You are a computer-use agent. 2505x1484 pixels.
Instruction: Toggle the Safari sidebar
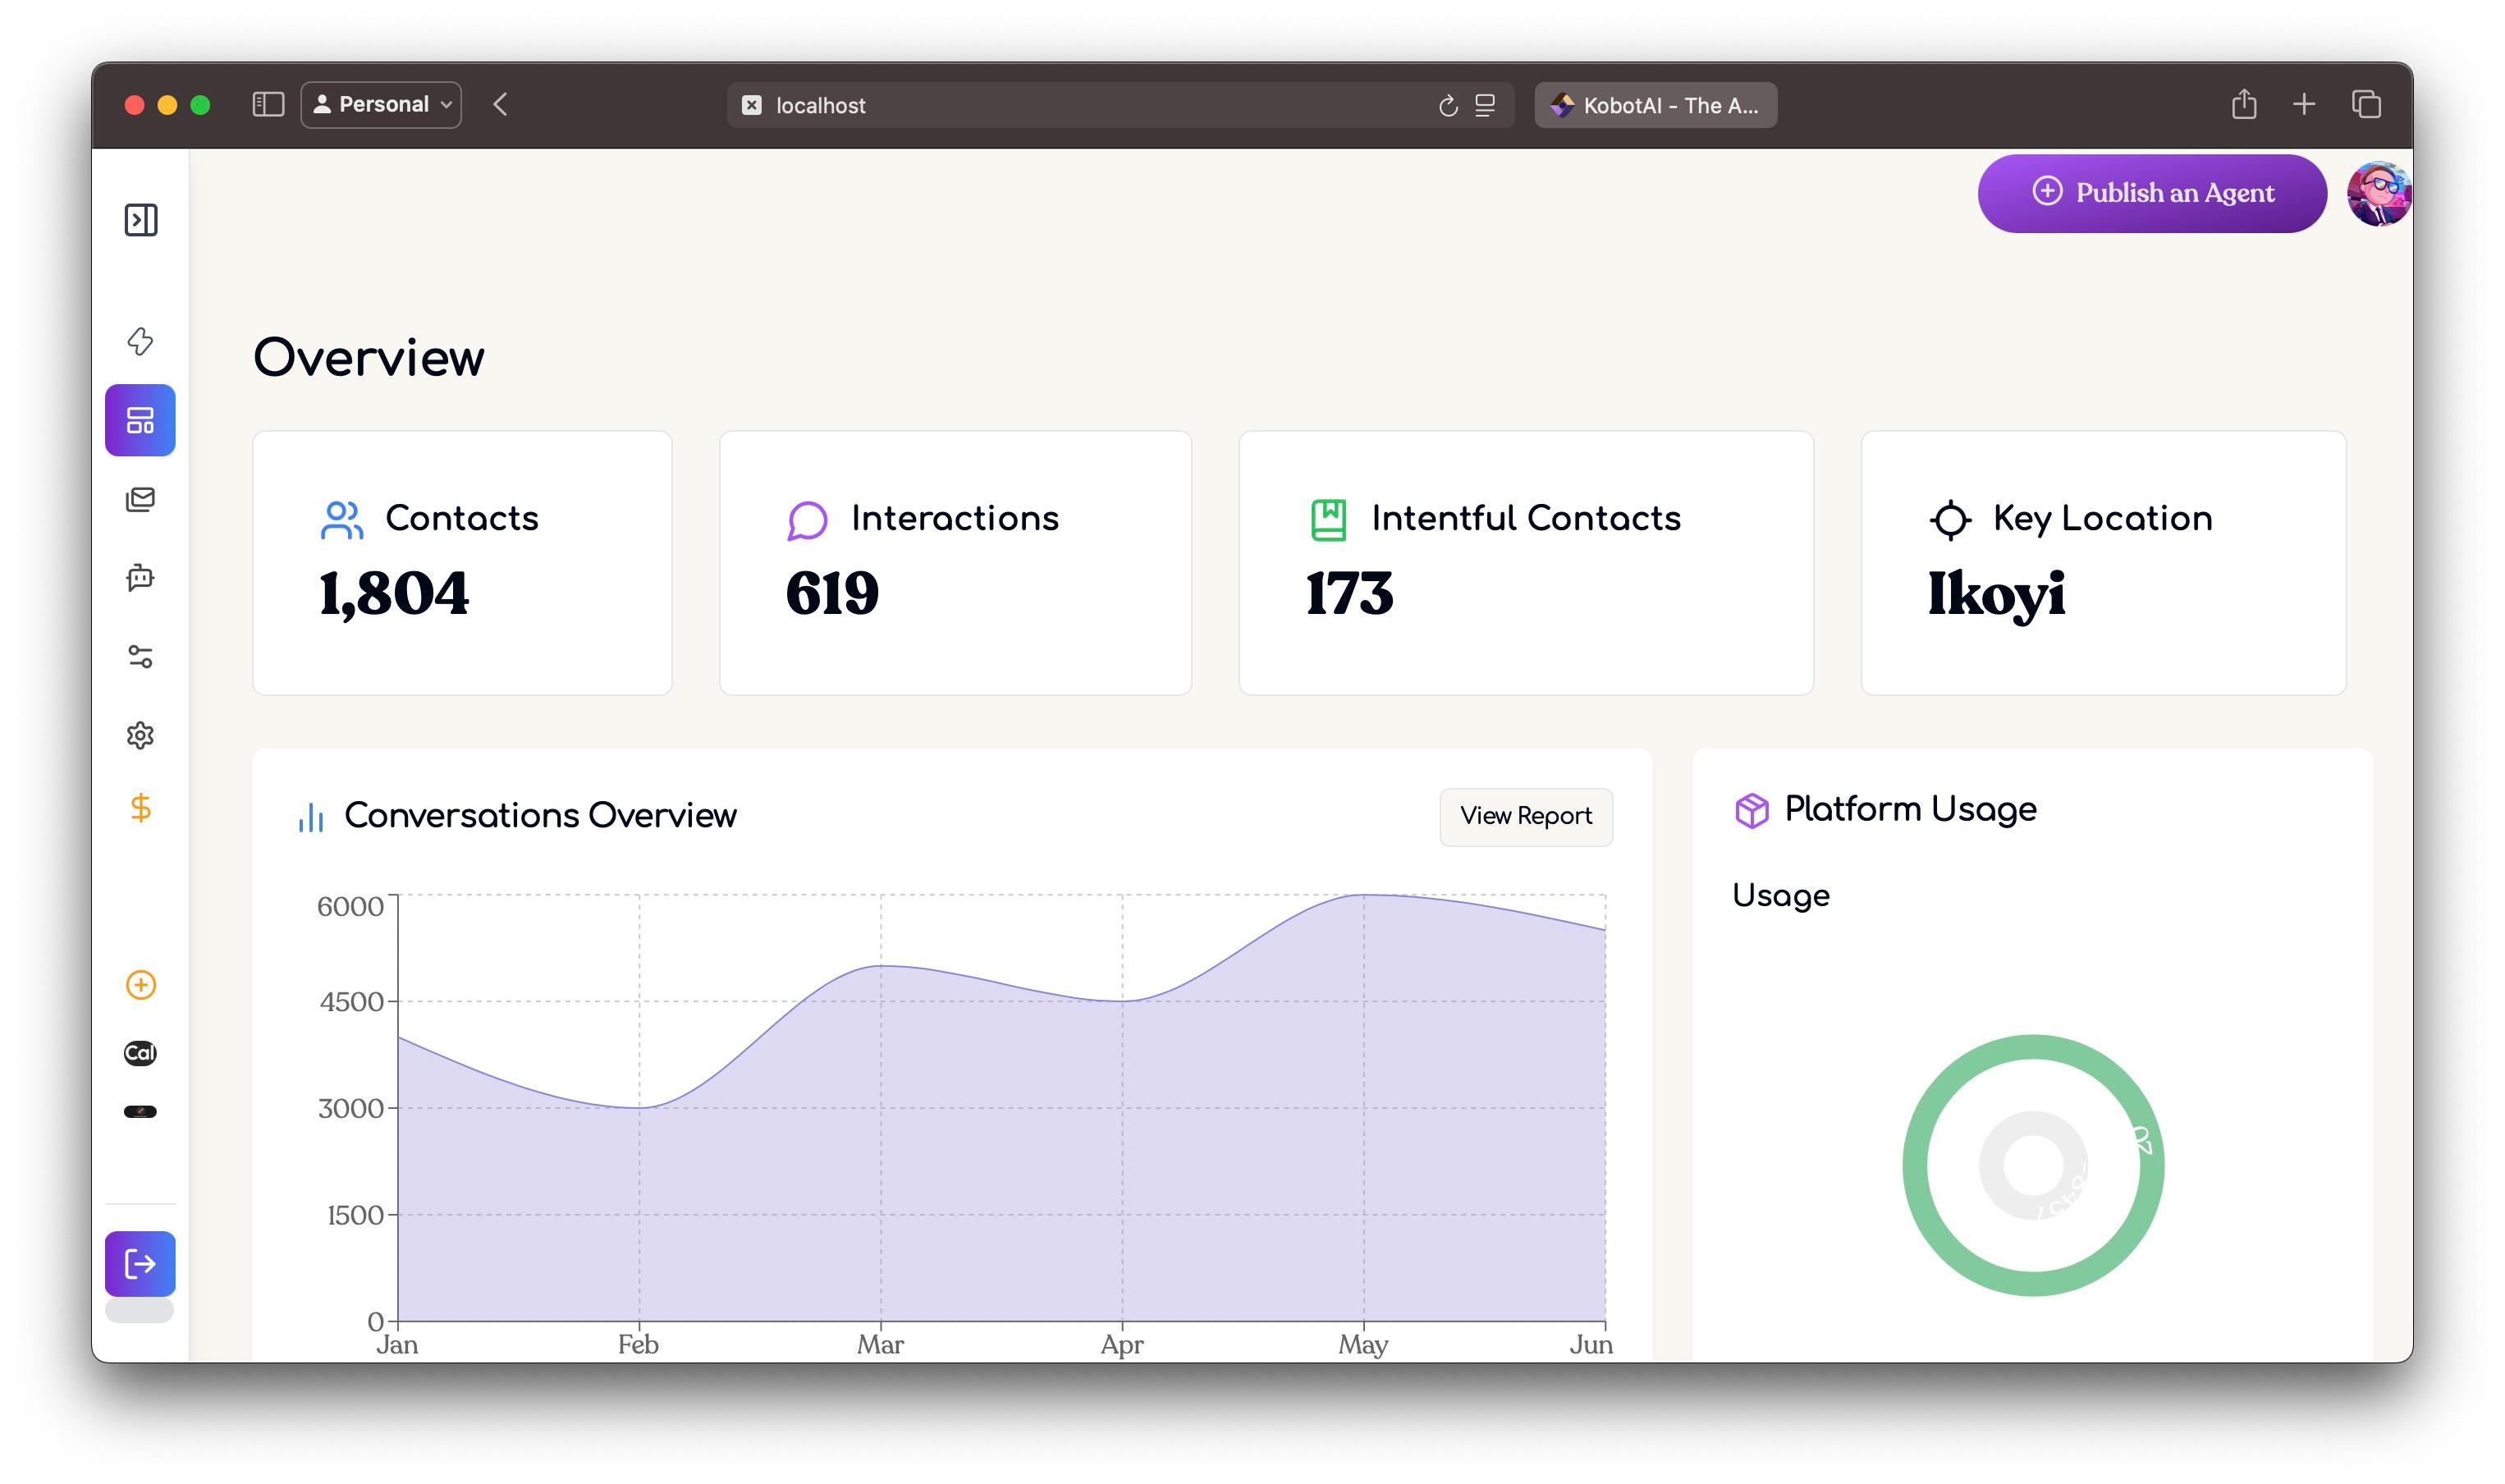pos(268,105)
